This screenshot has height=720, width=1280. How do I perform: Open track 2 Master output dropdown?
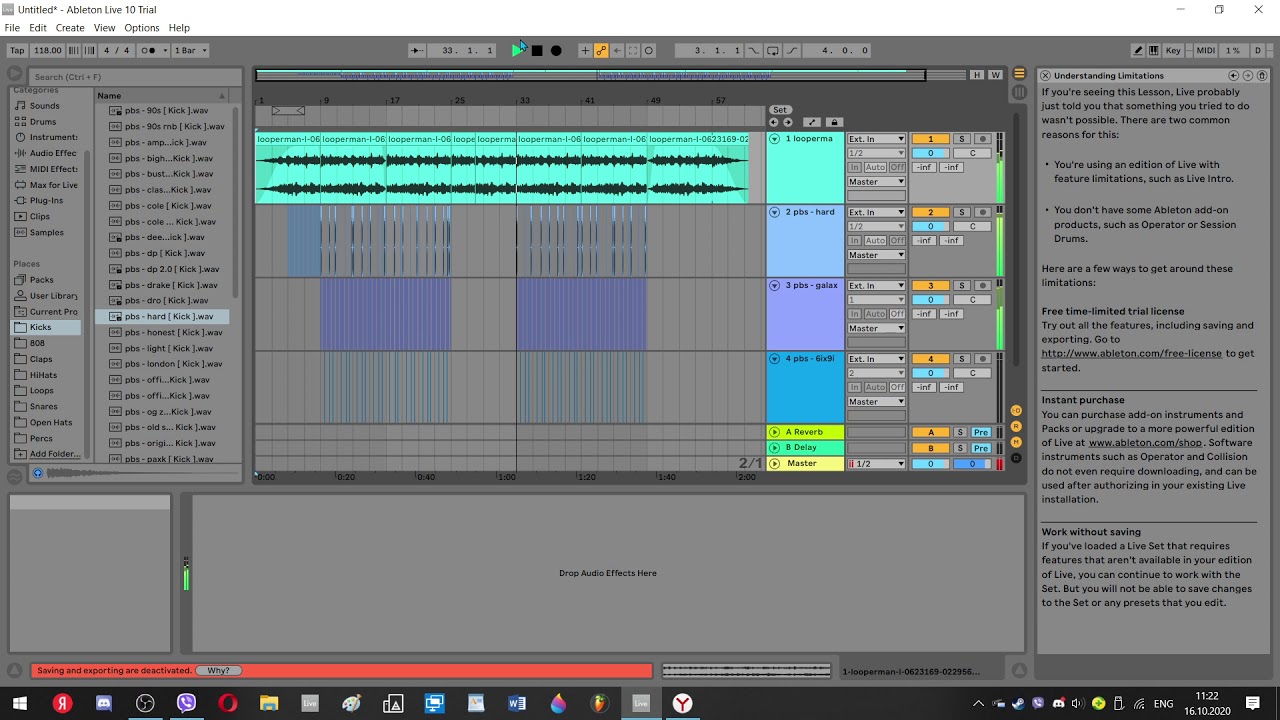click(876, 255)
